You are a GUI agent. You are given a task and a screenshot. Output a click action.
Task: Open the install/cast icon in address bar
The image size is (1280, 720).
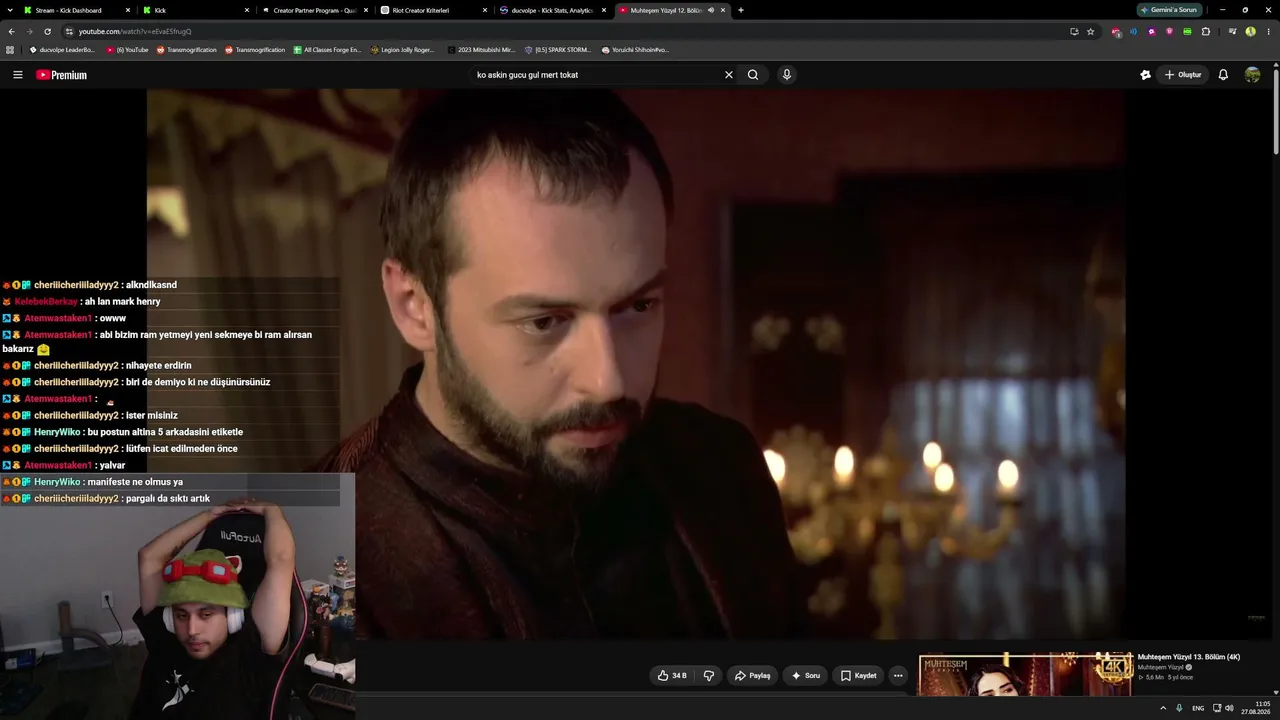1074,31
